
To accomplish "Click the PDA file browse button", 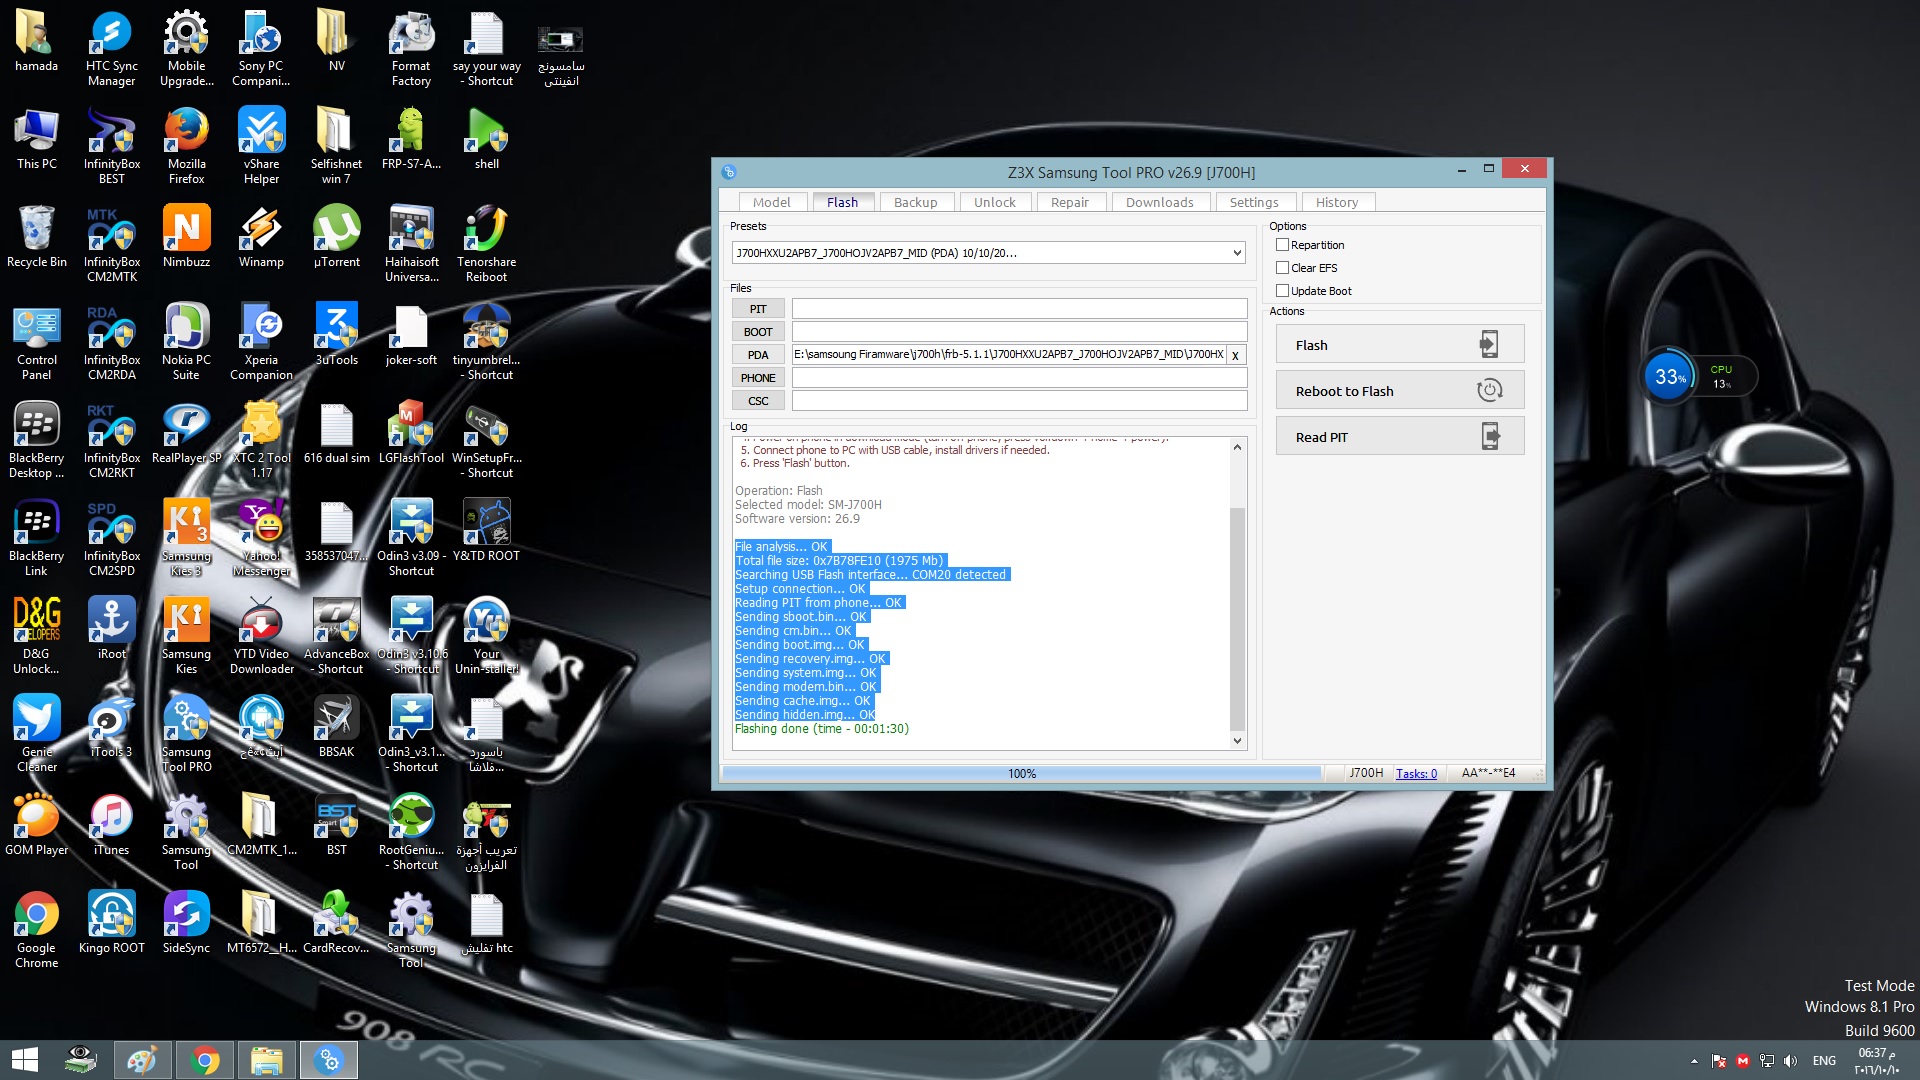I will 758,355.
